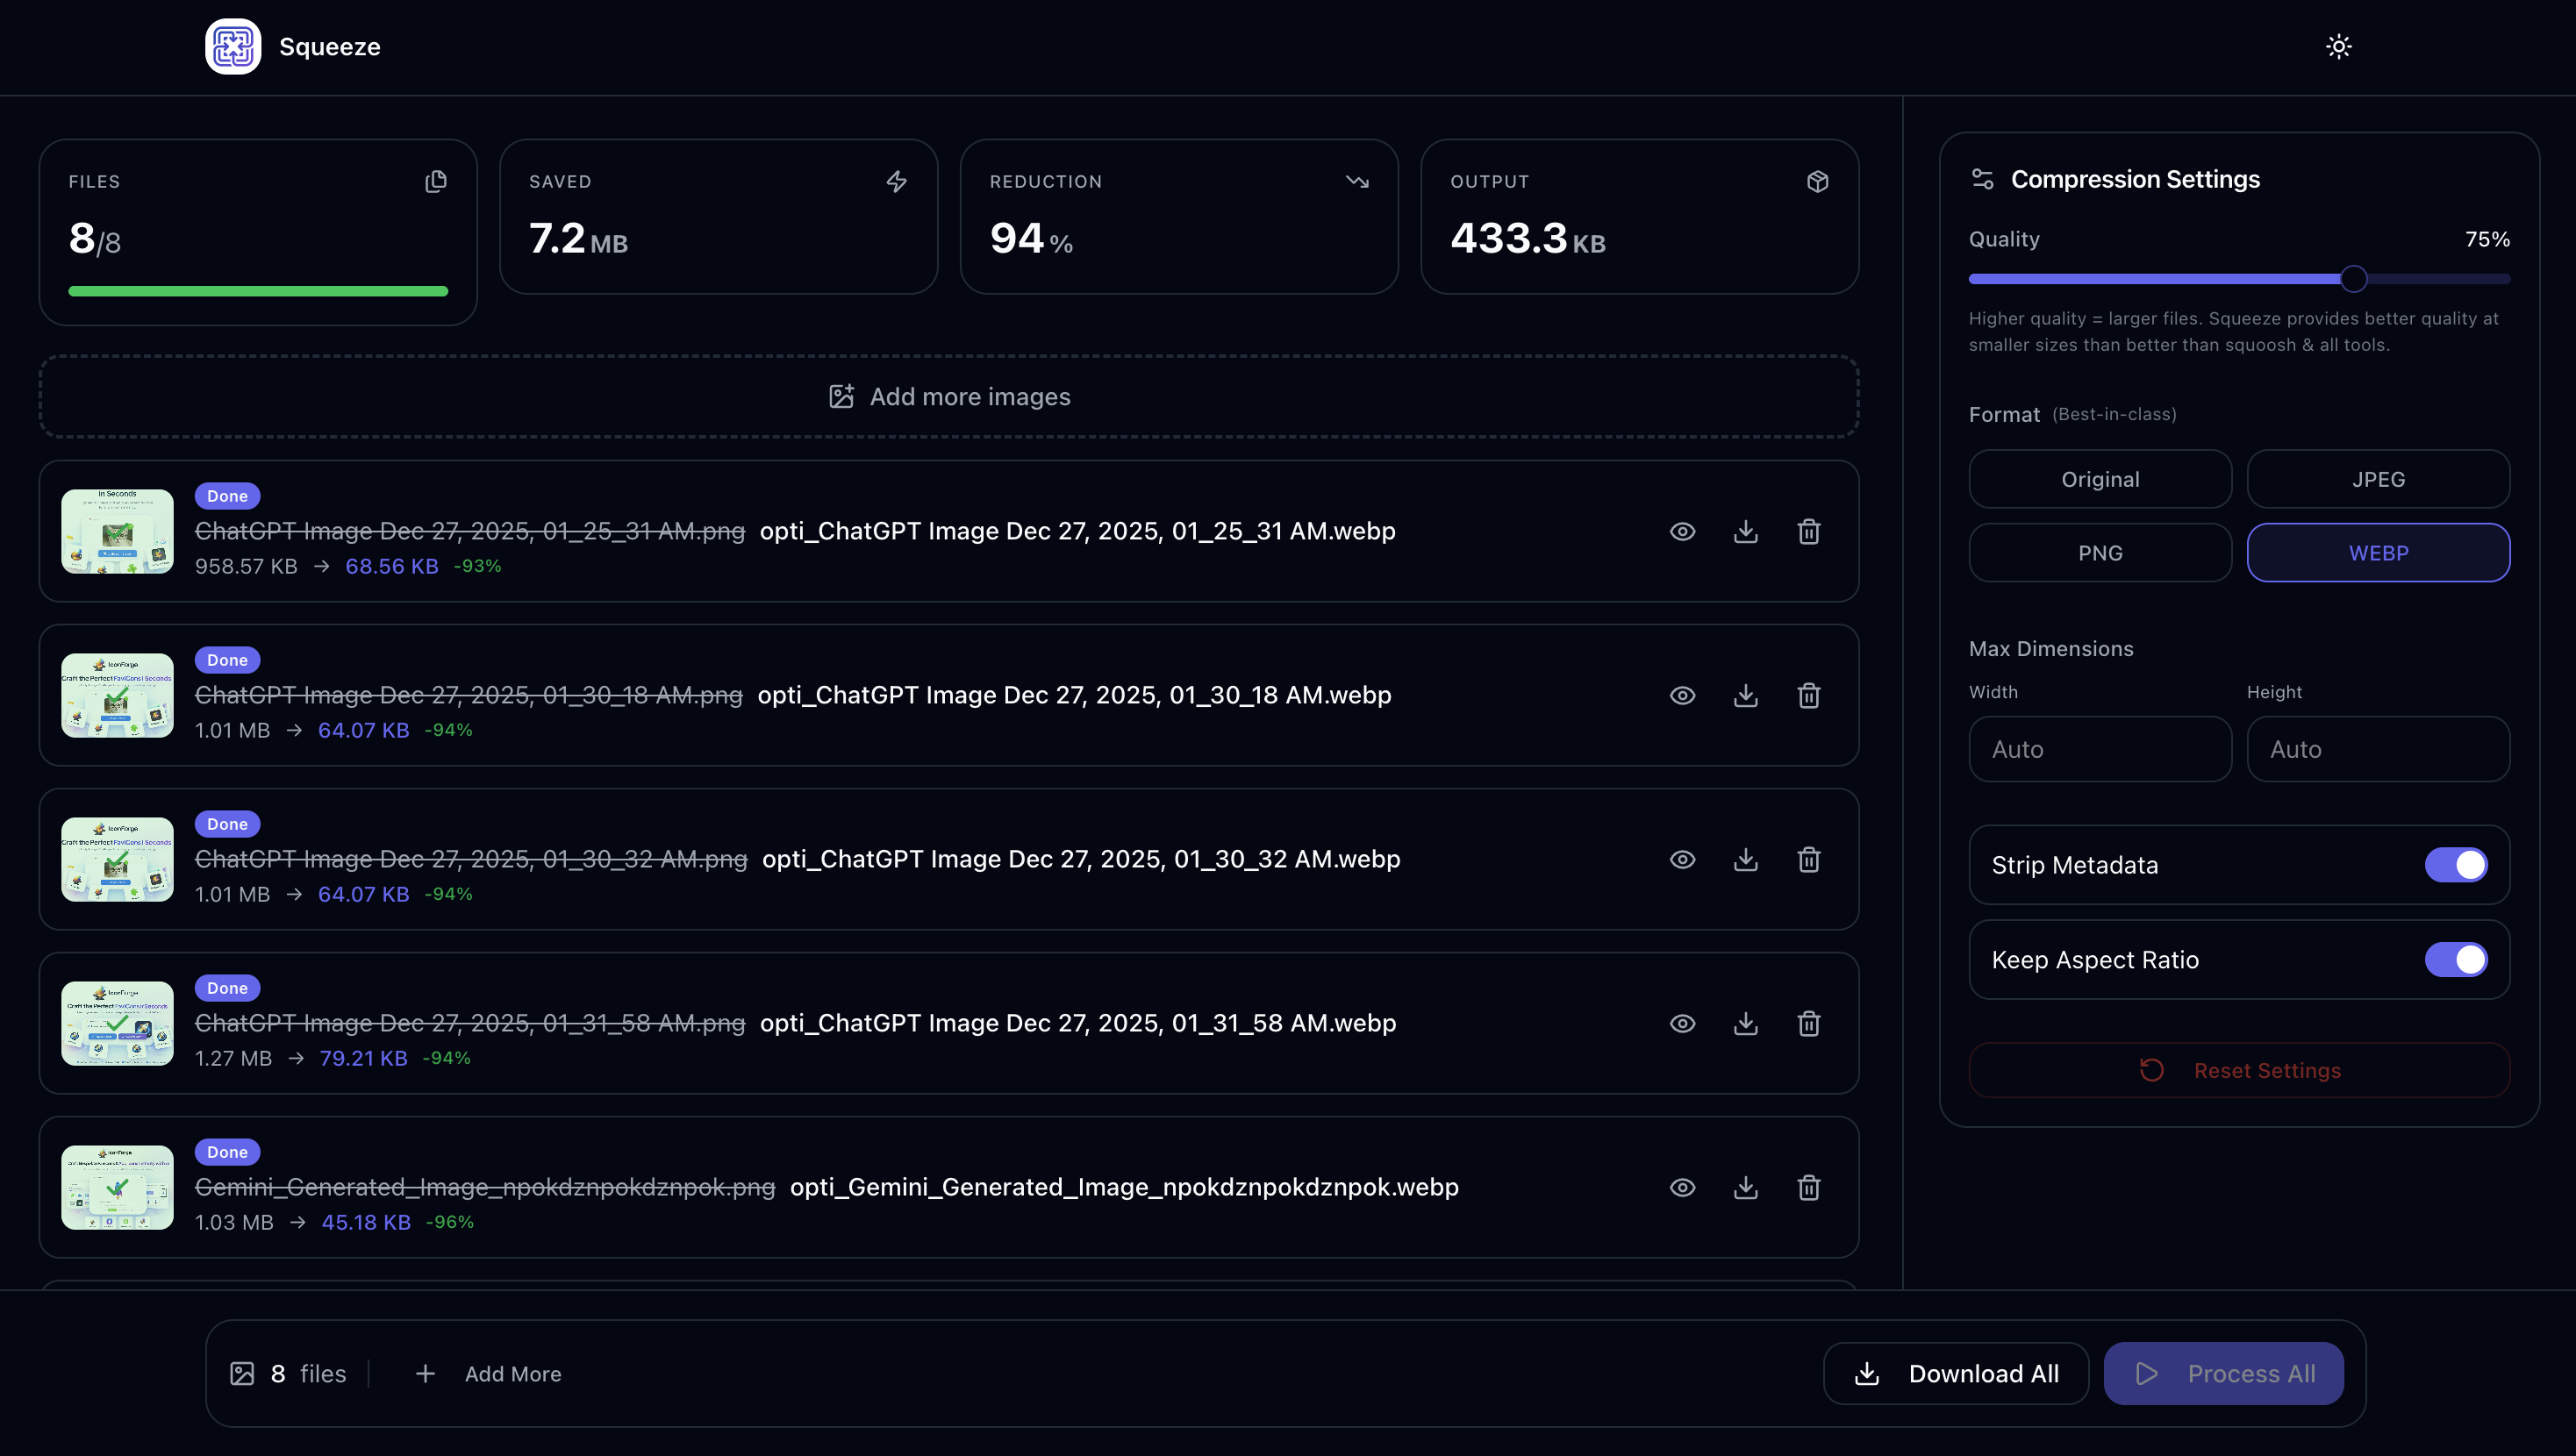
Task: Adjust the Quality slider
Action: 2352,279
